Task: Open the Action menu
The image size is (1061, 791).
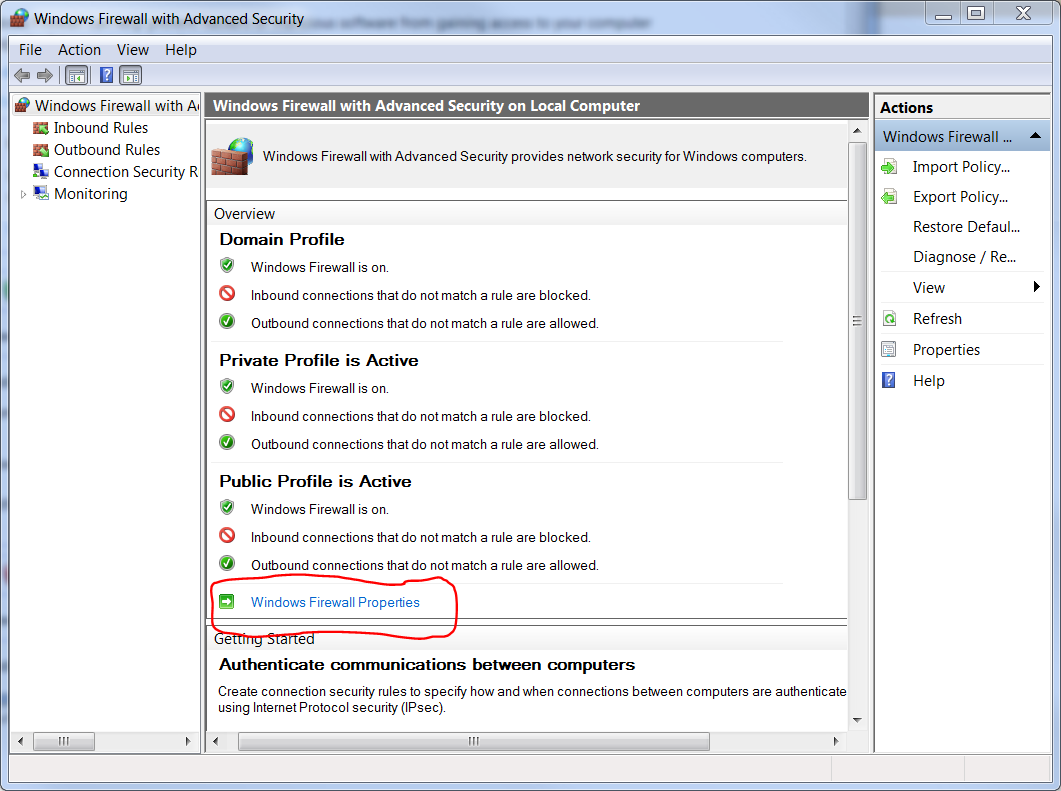Action: [79, 50]
